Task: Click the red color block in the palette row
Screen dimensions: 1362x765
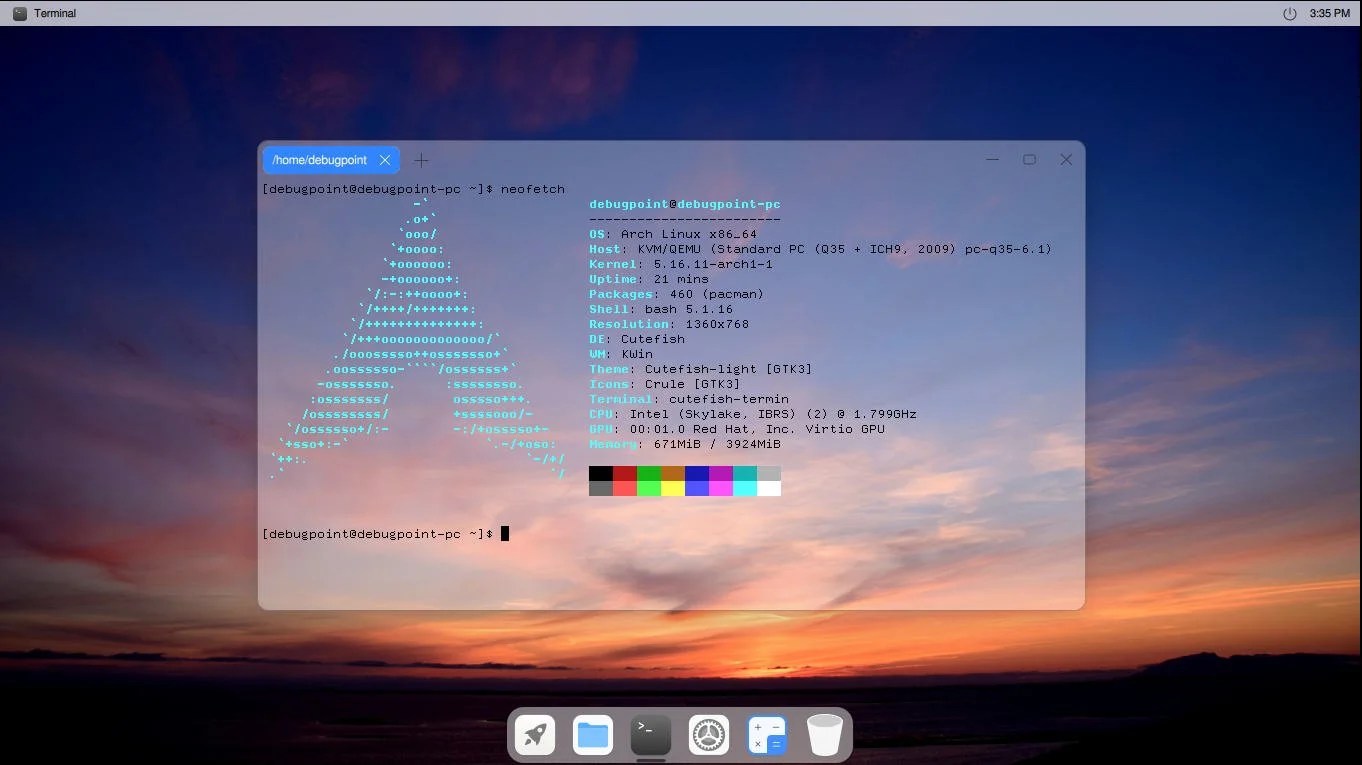Action: [x=626, y=480]
